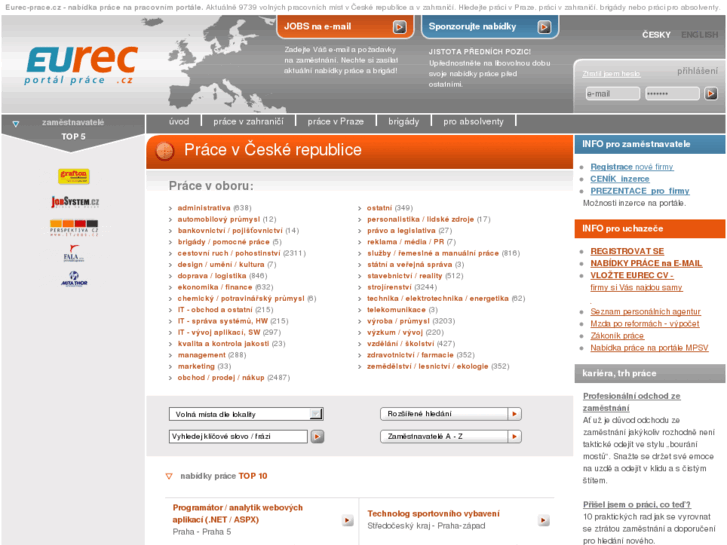
Task: Open doprava / logistika category
Action: click(212, 276)
